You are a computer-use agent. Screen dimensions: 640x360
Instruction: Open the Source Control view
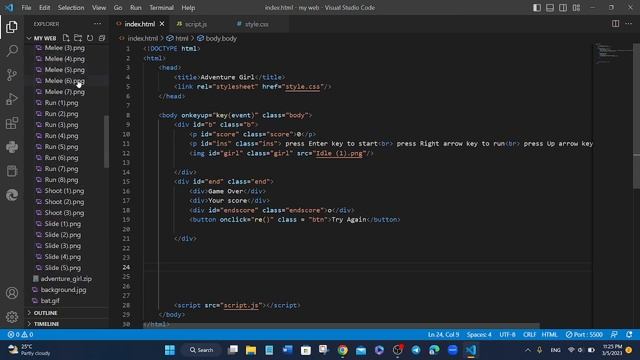(x=12, y=75)
